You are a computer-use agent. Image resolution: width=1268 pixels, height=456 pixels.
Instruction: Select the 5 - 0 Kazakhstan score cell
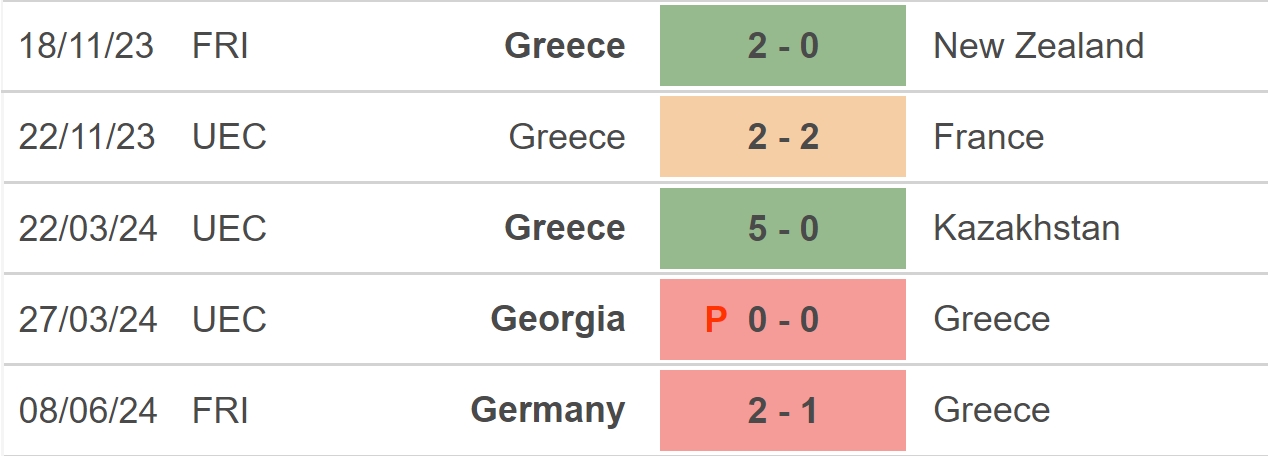(783, 228)
